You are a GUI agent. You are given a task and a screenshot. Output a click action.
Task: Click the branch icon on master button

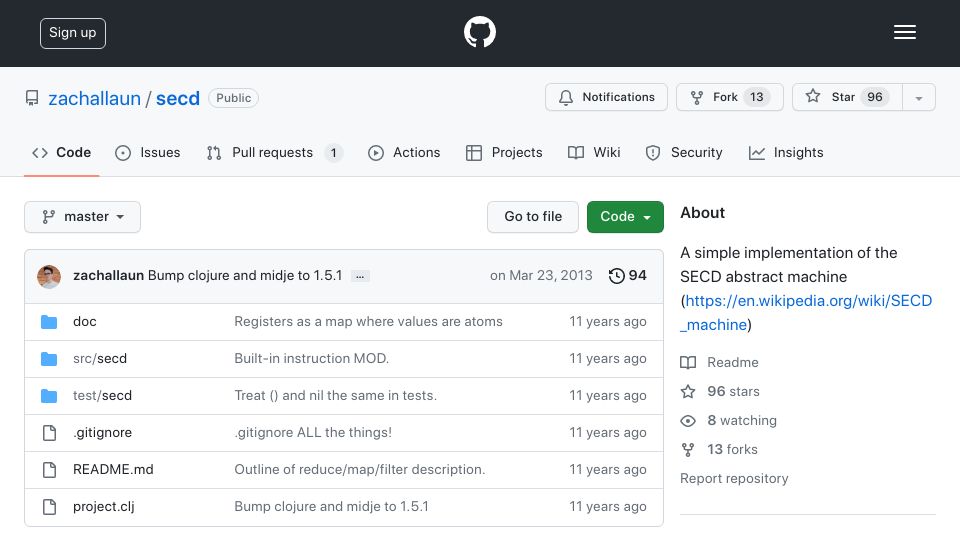click(x=48, y=217)
